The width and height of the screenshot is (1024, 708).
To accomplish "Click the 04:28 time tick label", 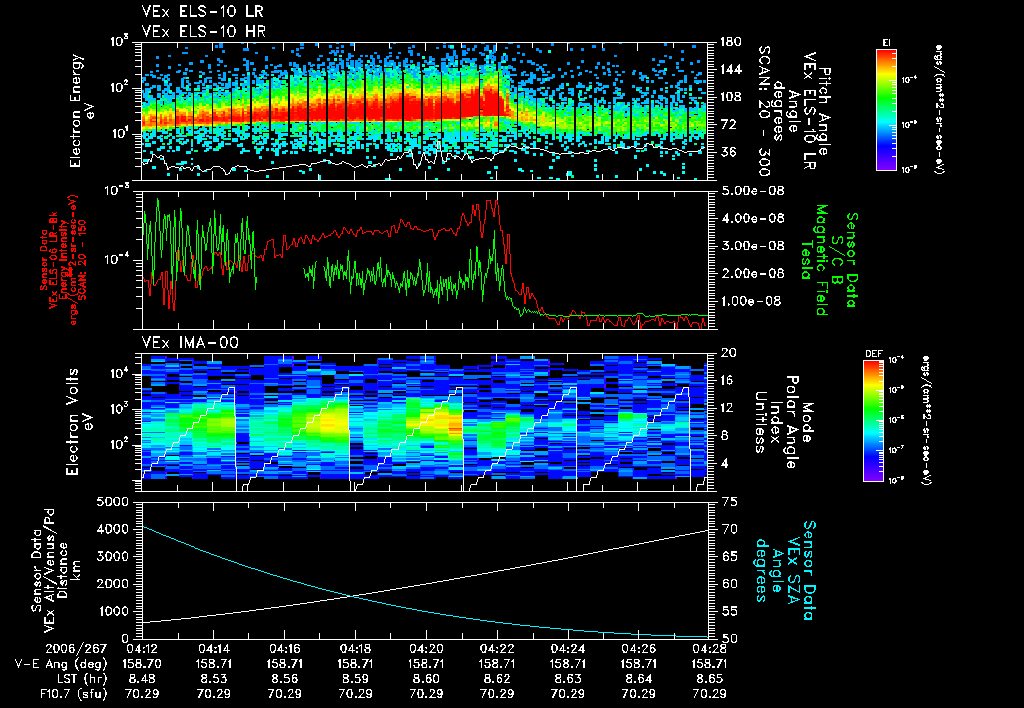I will pos(709,649).
